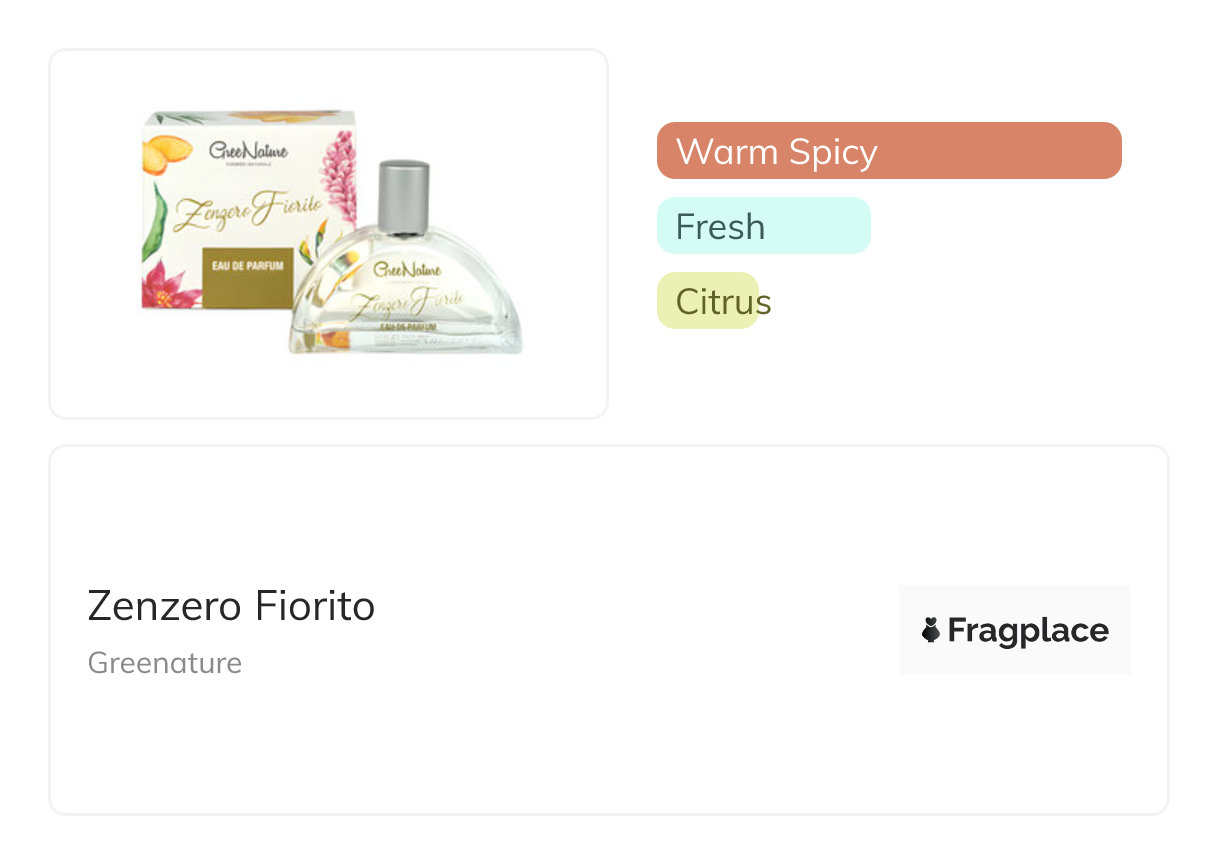Open the Greenature brand link
Viewport: 1218px width, 864px height.
click(x=165, y=663)
